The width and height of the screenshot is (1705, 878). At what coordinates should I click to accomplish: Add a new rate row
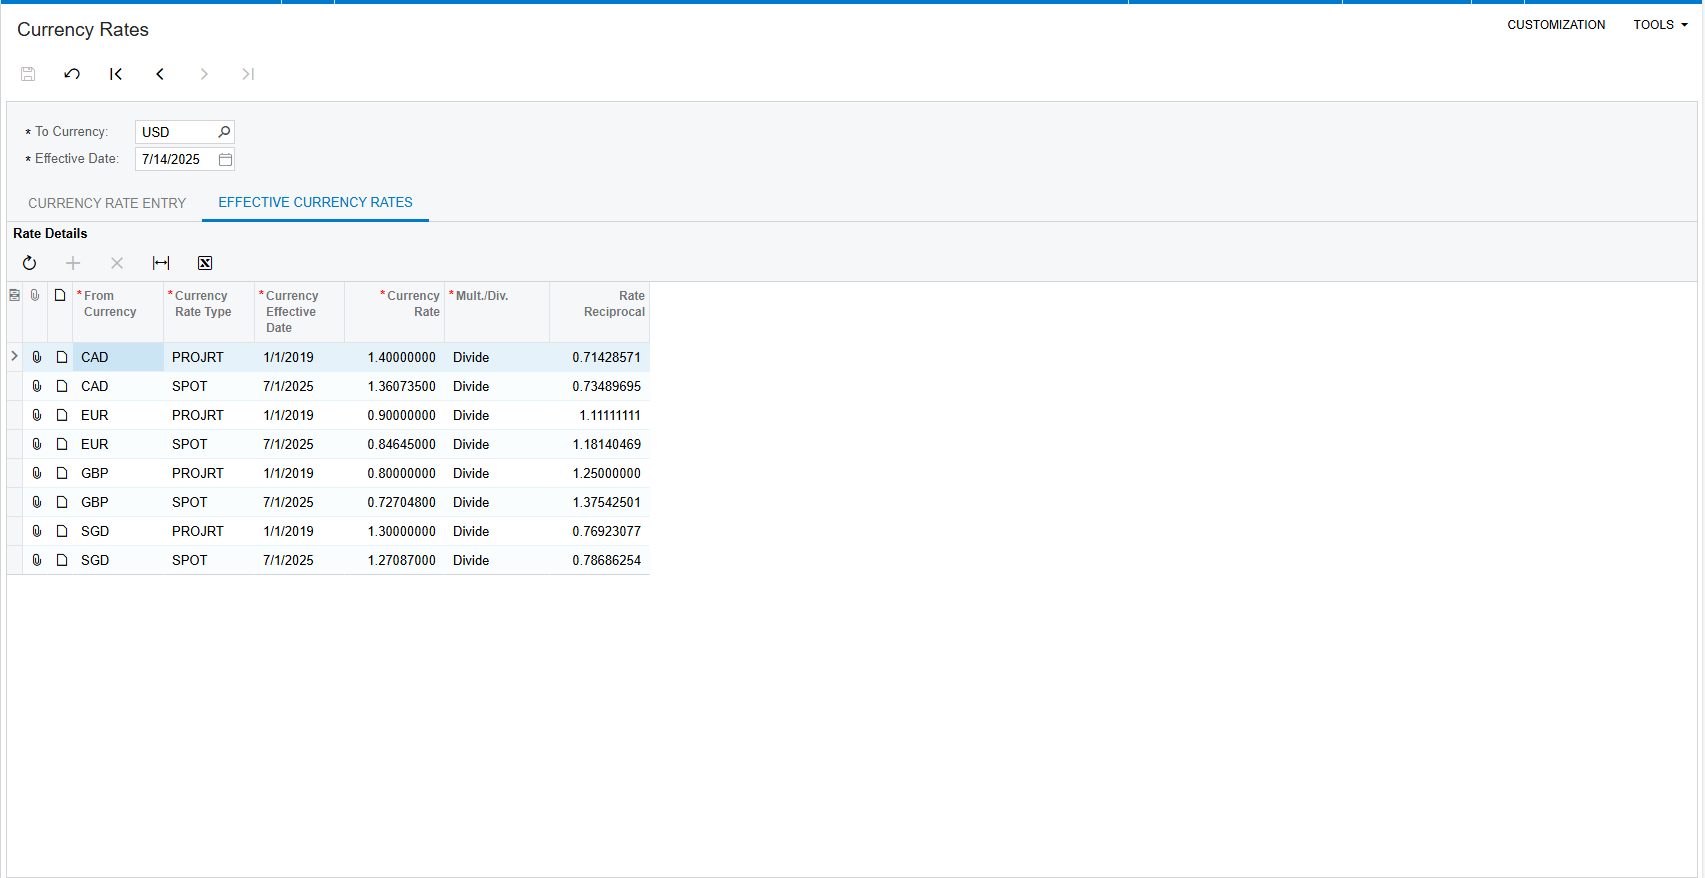73,263
